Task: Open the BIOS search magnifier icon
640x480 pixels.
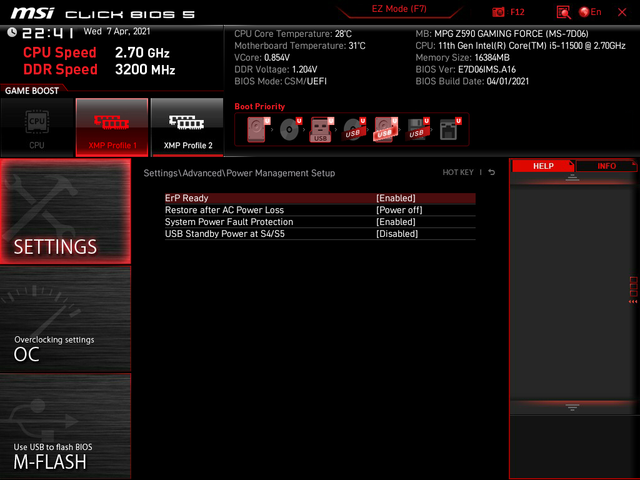Action: click(563, 12)
